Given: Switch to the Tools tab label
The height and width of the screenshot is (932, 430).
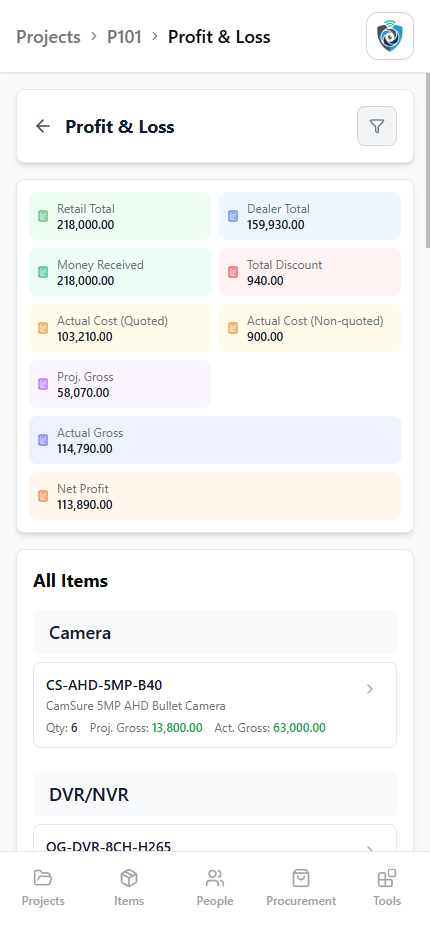Looking at the screenshot, I should click(x=387, y=900).
